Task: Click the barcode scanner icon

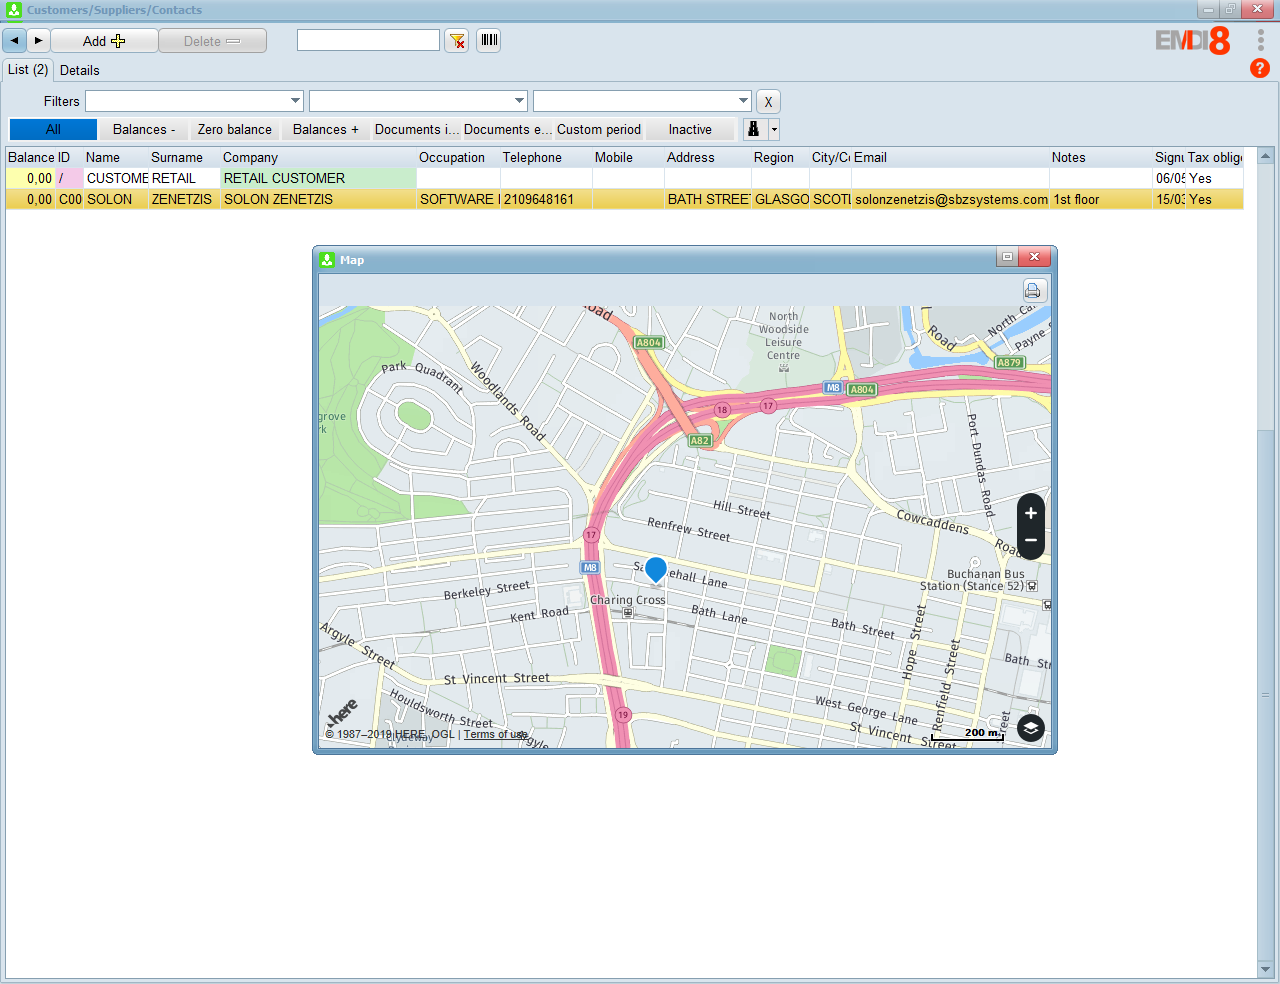Action: pyautogui.click(x=488, y=41)
